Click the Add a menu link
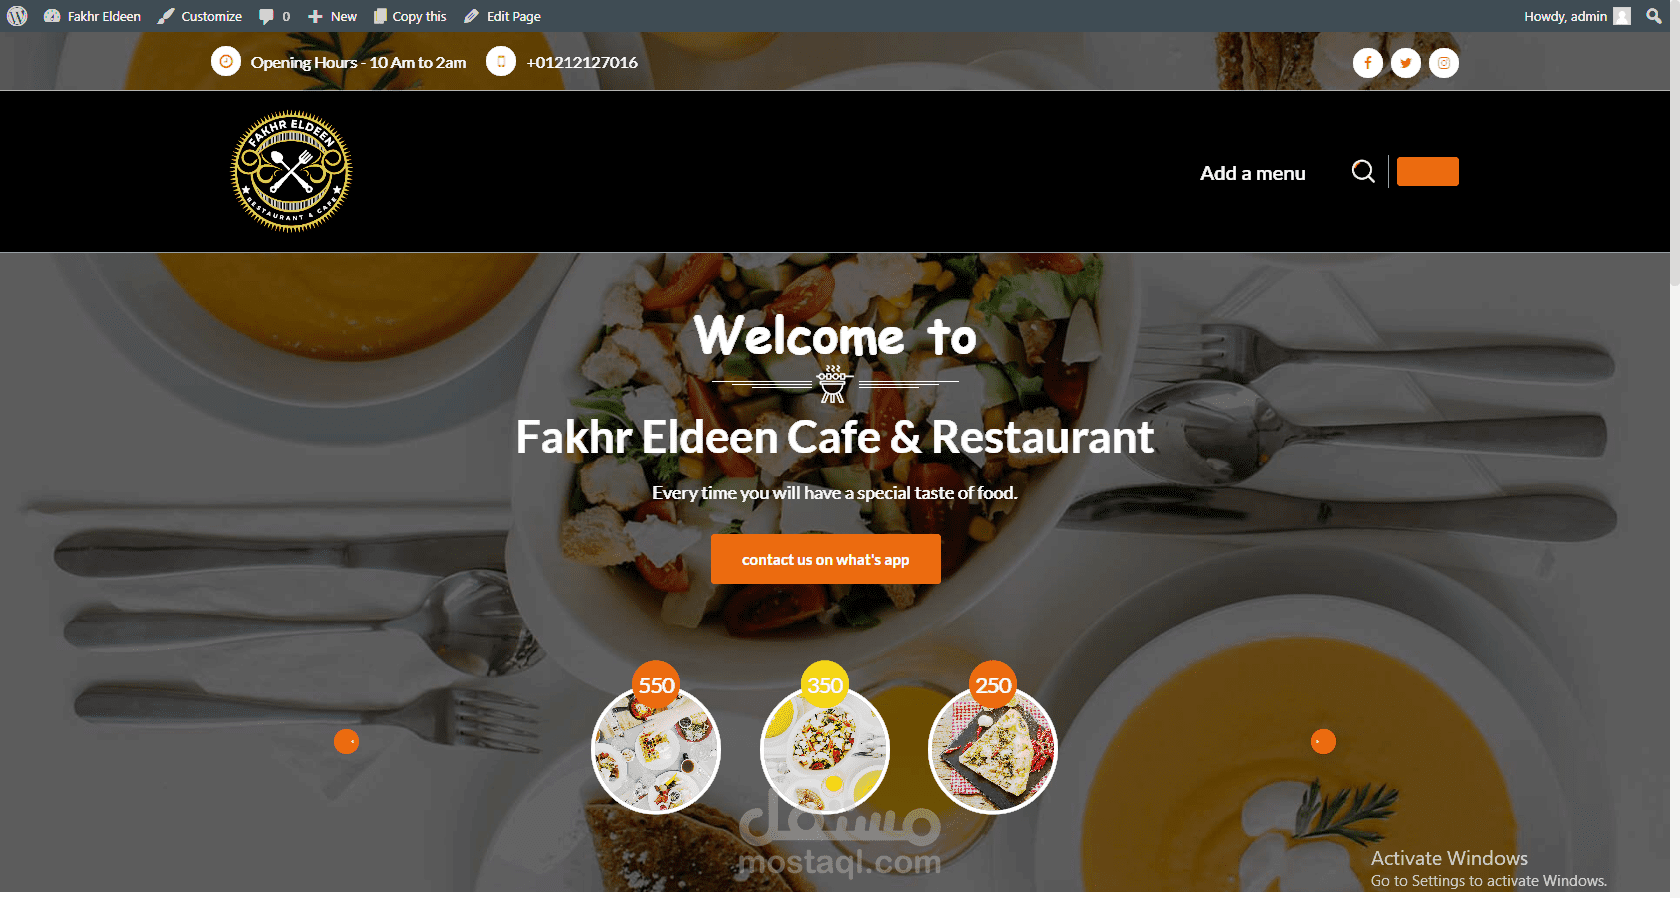1680x898 pixels. click(1252, 173)
